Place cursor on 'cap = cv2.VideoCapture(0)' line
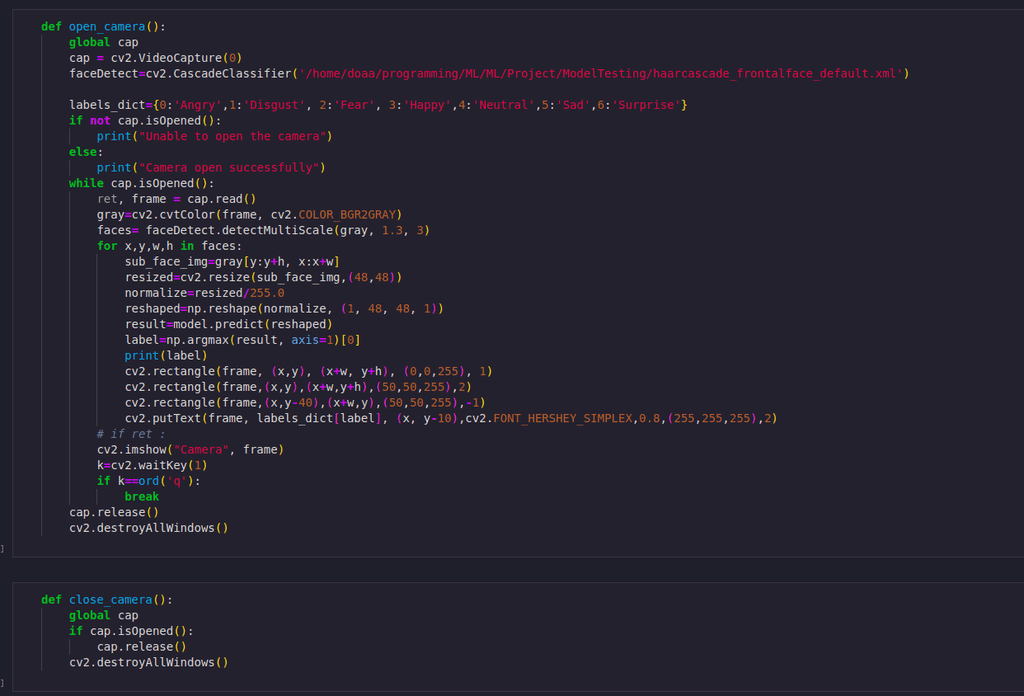Viewport: 1024px width, 696px height. (155, 58)
